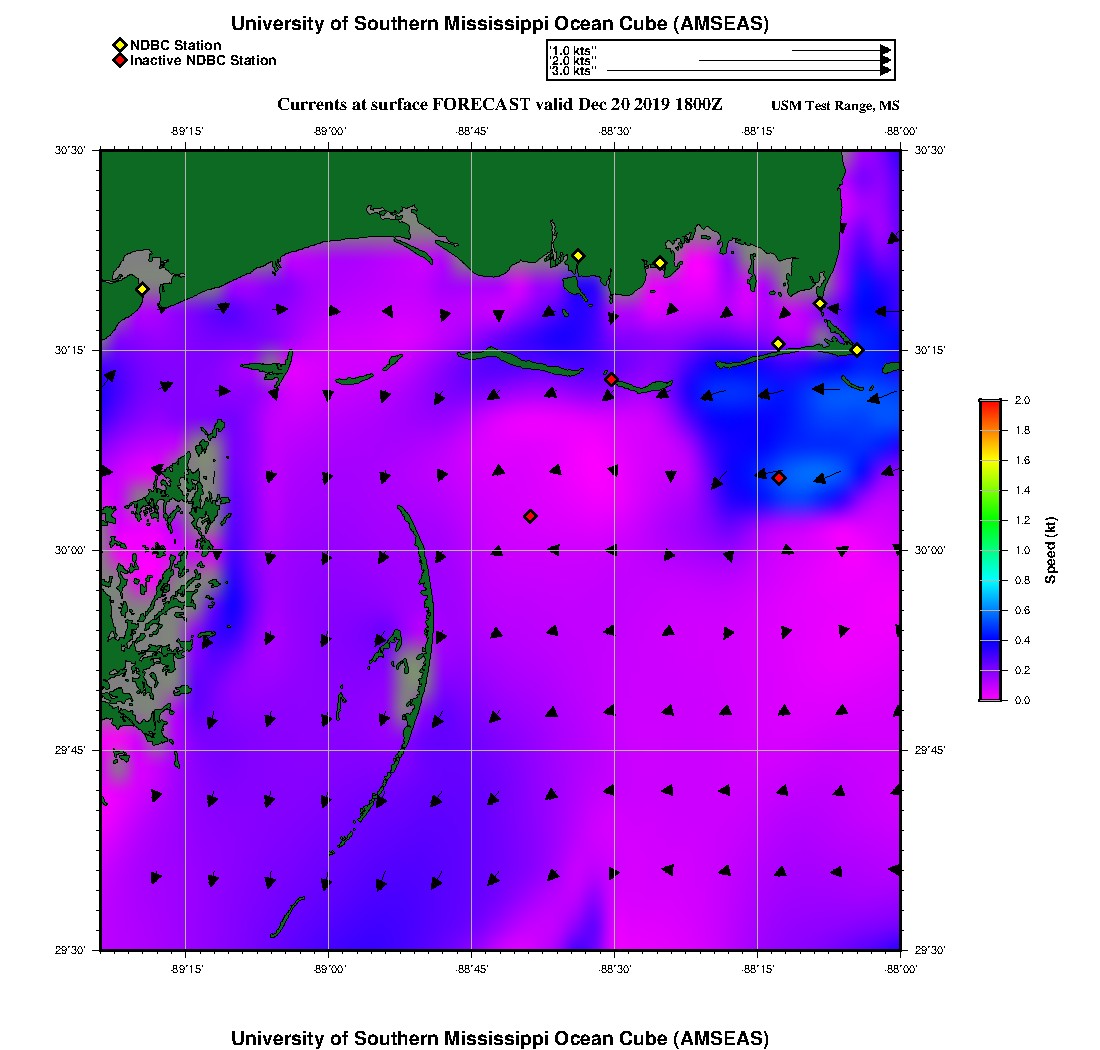Click the 'Inactive NDBC Station' legend text
Viewport: 1100px width, 1050px height.
coord(203,60)
